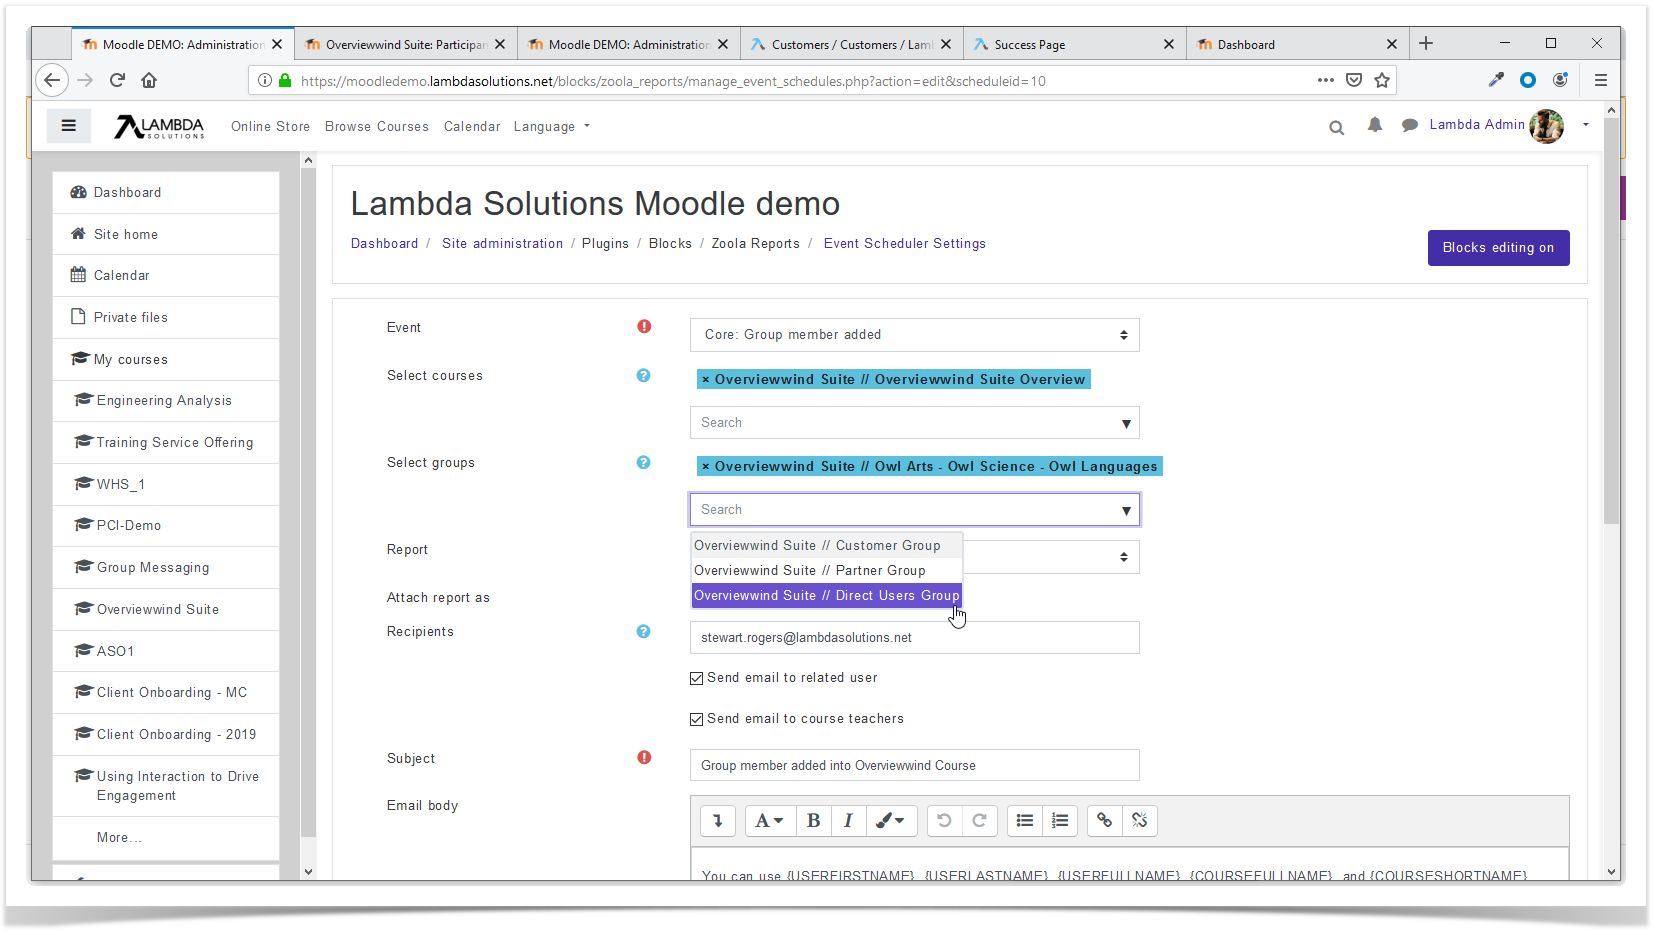Open the page actions three-dot menu
Image resolution: width=1660 pixels, height=935 pixels.
tap(1326, 80)
